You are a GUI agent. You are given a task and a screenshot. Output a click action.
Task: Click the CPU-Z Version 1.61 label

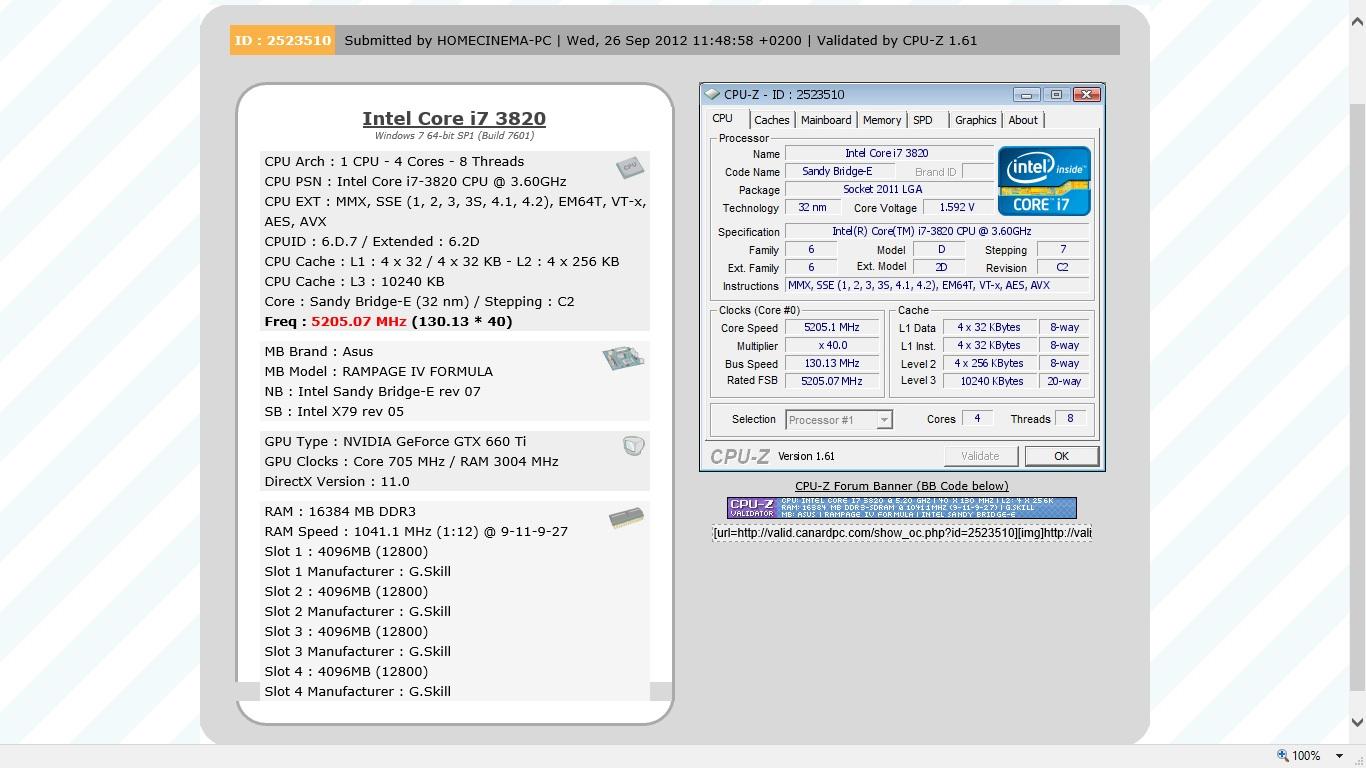pos(806,456)
